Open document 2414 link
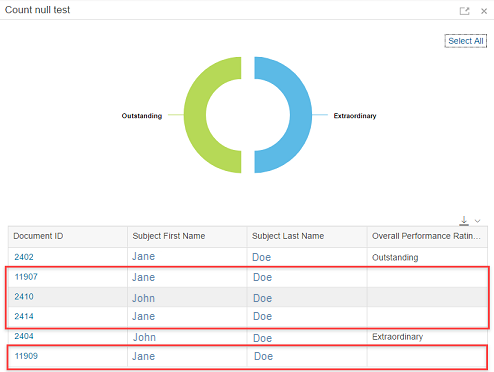The width and height of the screenshot is (494, 372). pos(24,316)
